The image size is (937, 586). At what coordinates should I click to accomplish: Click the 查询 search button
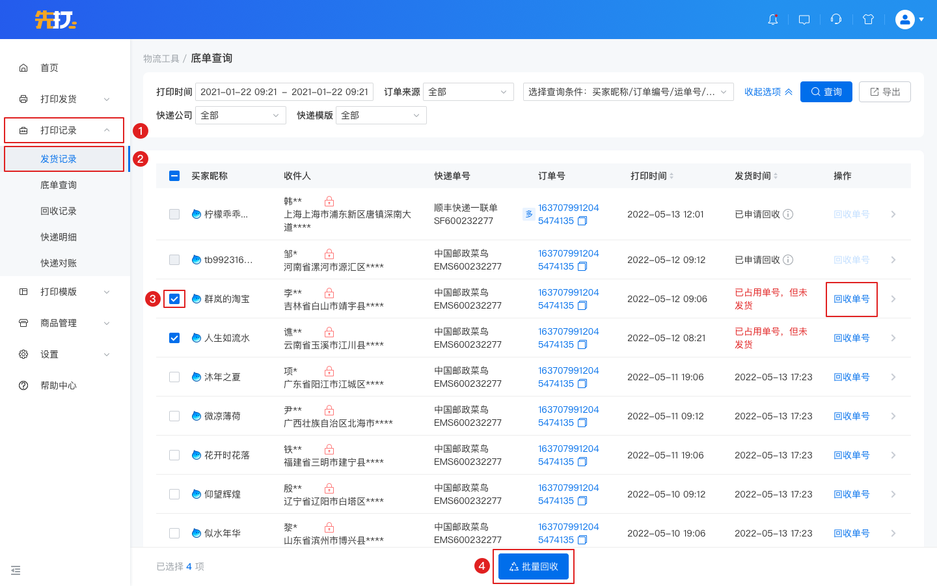(826, 92)
